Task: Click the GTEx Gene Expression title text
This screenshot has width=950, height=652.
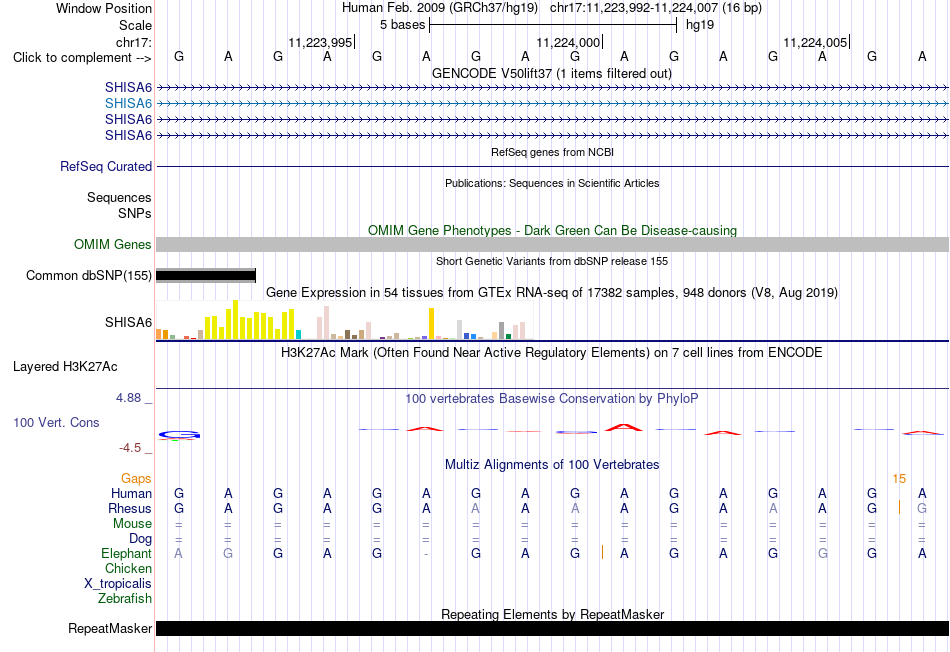Action: click(x=552, y=293)
